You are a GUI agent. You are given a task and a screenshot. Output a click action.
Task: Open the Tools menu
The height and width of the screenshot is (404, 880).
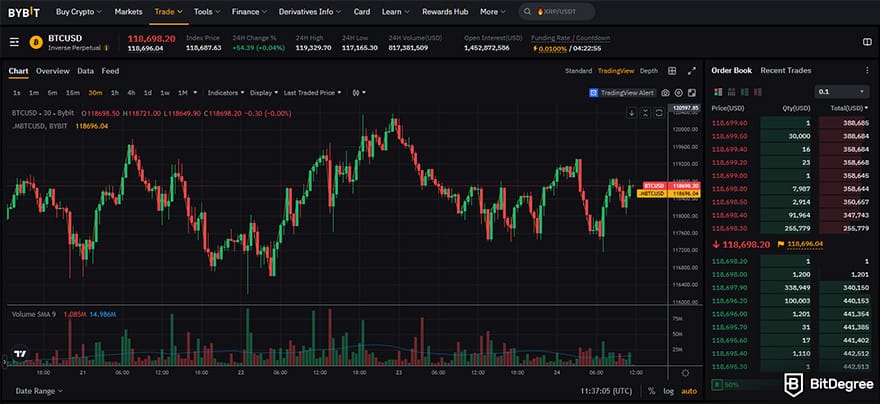[x=207, y=11]
